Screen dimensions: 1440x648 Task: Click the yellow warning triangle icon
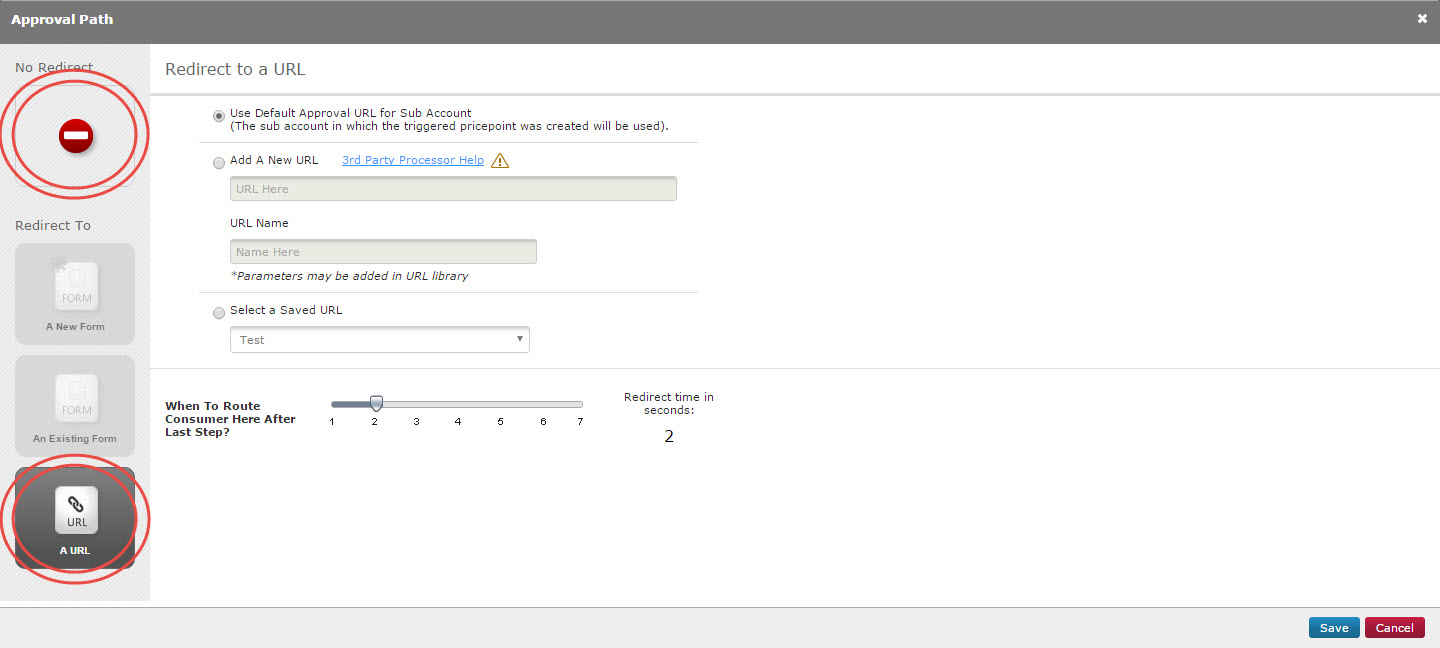click(500, 161)
